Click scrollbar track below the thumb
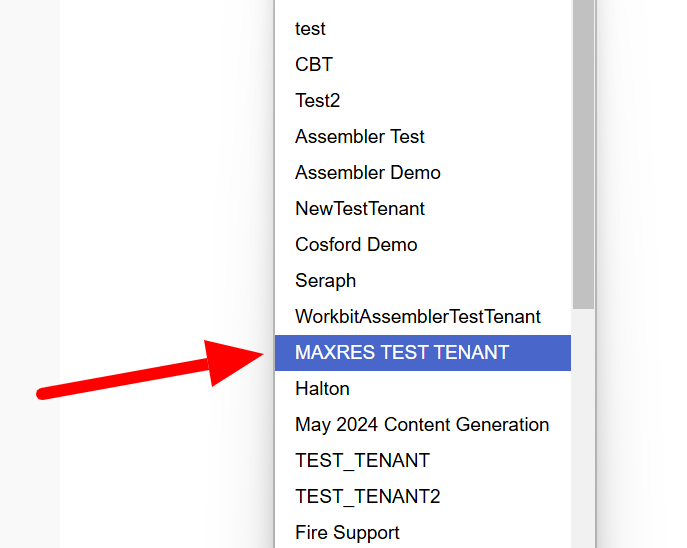Image resolution: width=687 pixels, height=548 pixels. [x=583, y=430]
